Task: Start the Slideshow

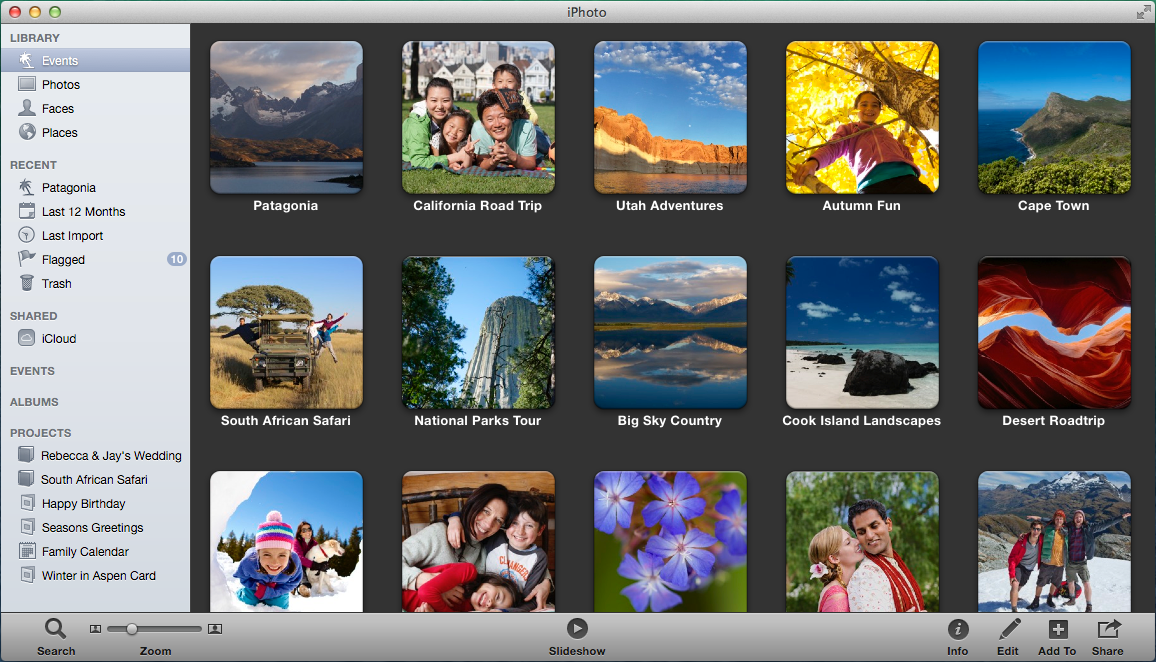Action: pyautogui.click(x=577, y=628)
